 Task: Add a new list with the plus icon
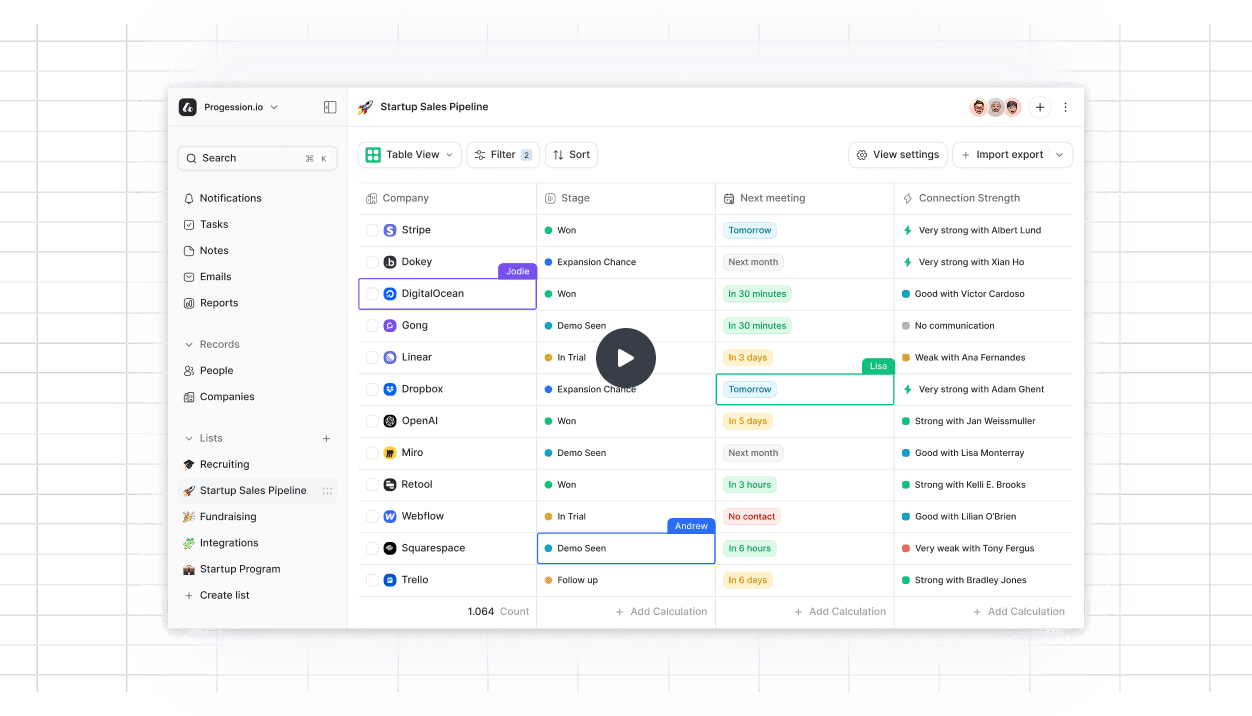tap(326, 438)
